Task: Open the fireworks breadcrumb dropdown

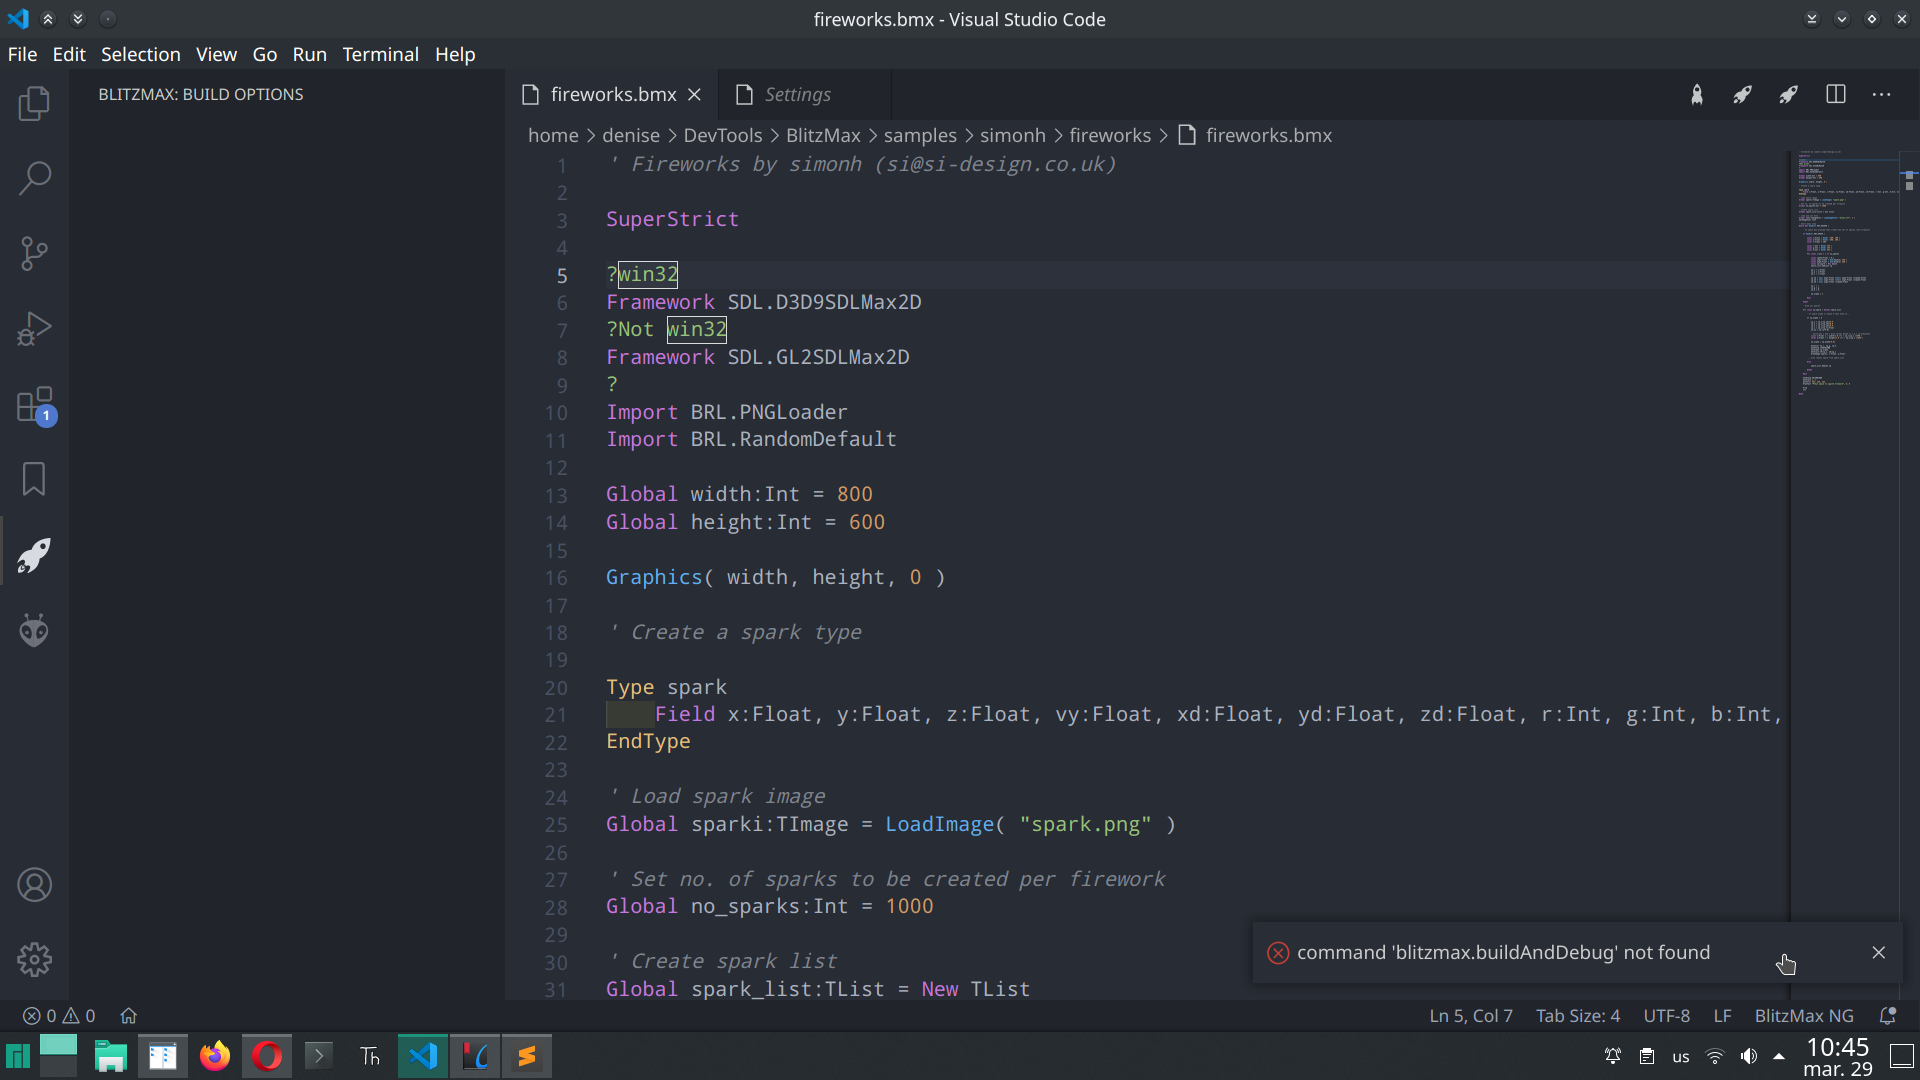Action: click(x=1110, y=135)
